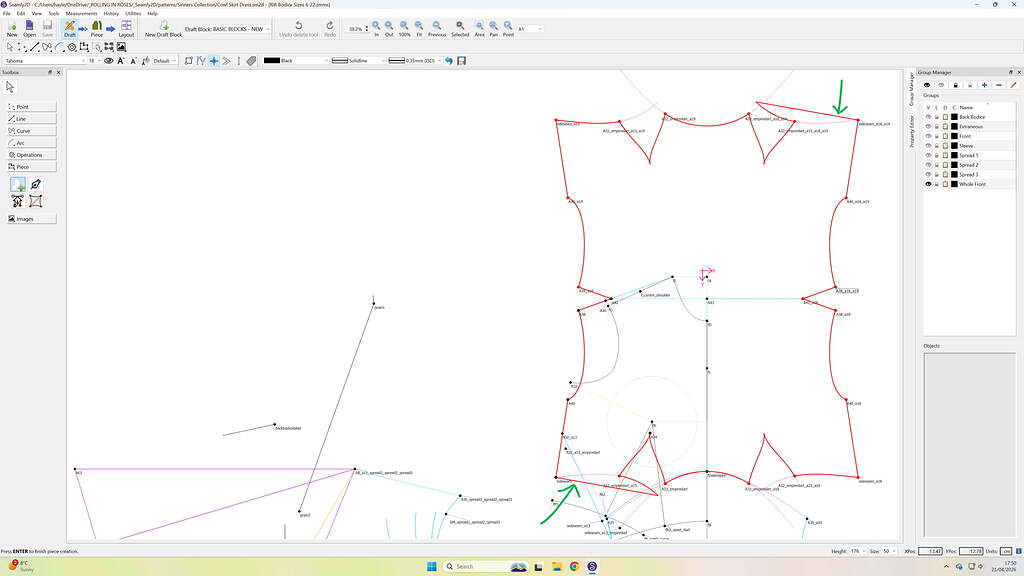Toggle visibility of Back Bodice group
This screenshot has width=1024, height=576.
tap(928, 117)
